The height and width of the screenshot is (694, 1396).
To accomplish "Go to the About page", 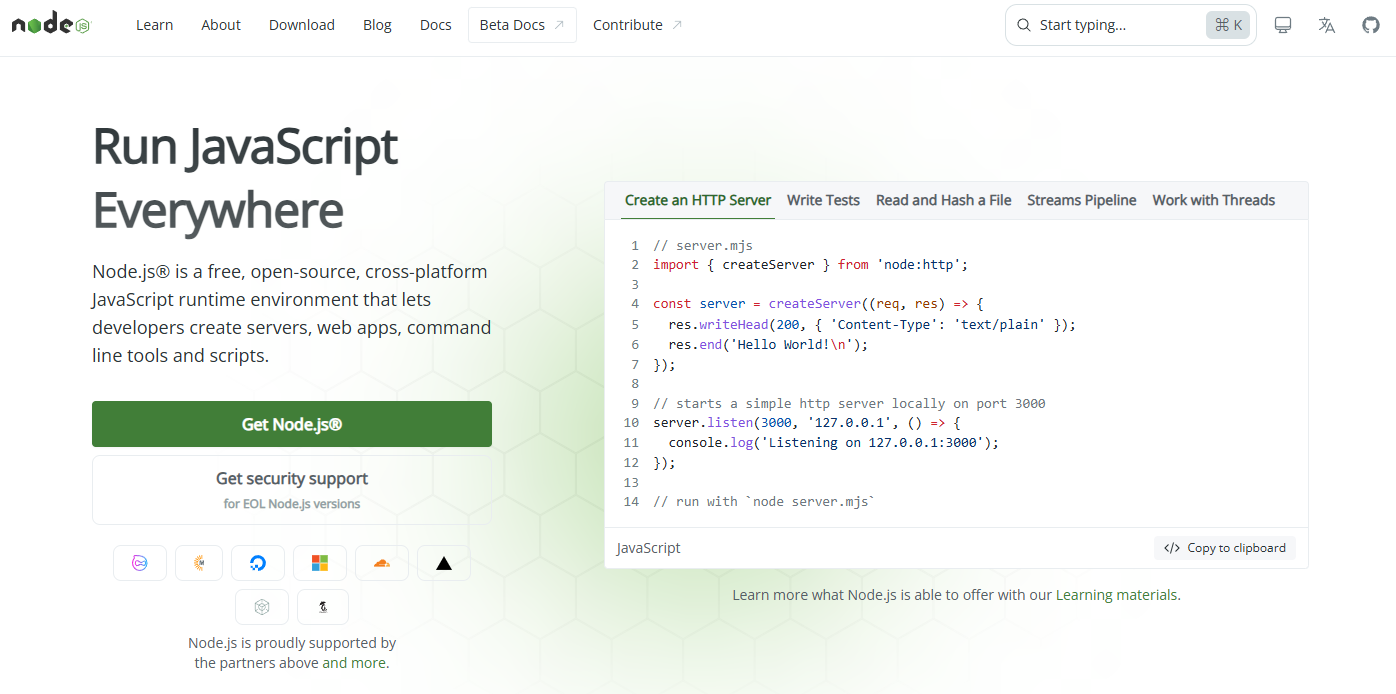I will [x=221, y=25].
